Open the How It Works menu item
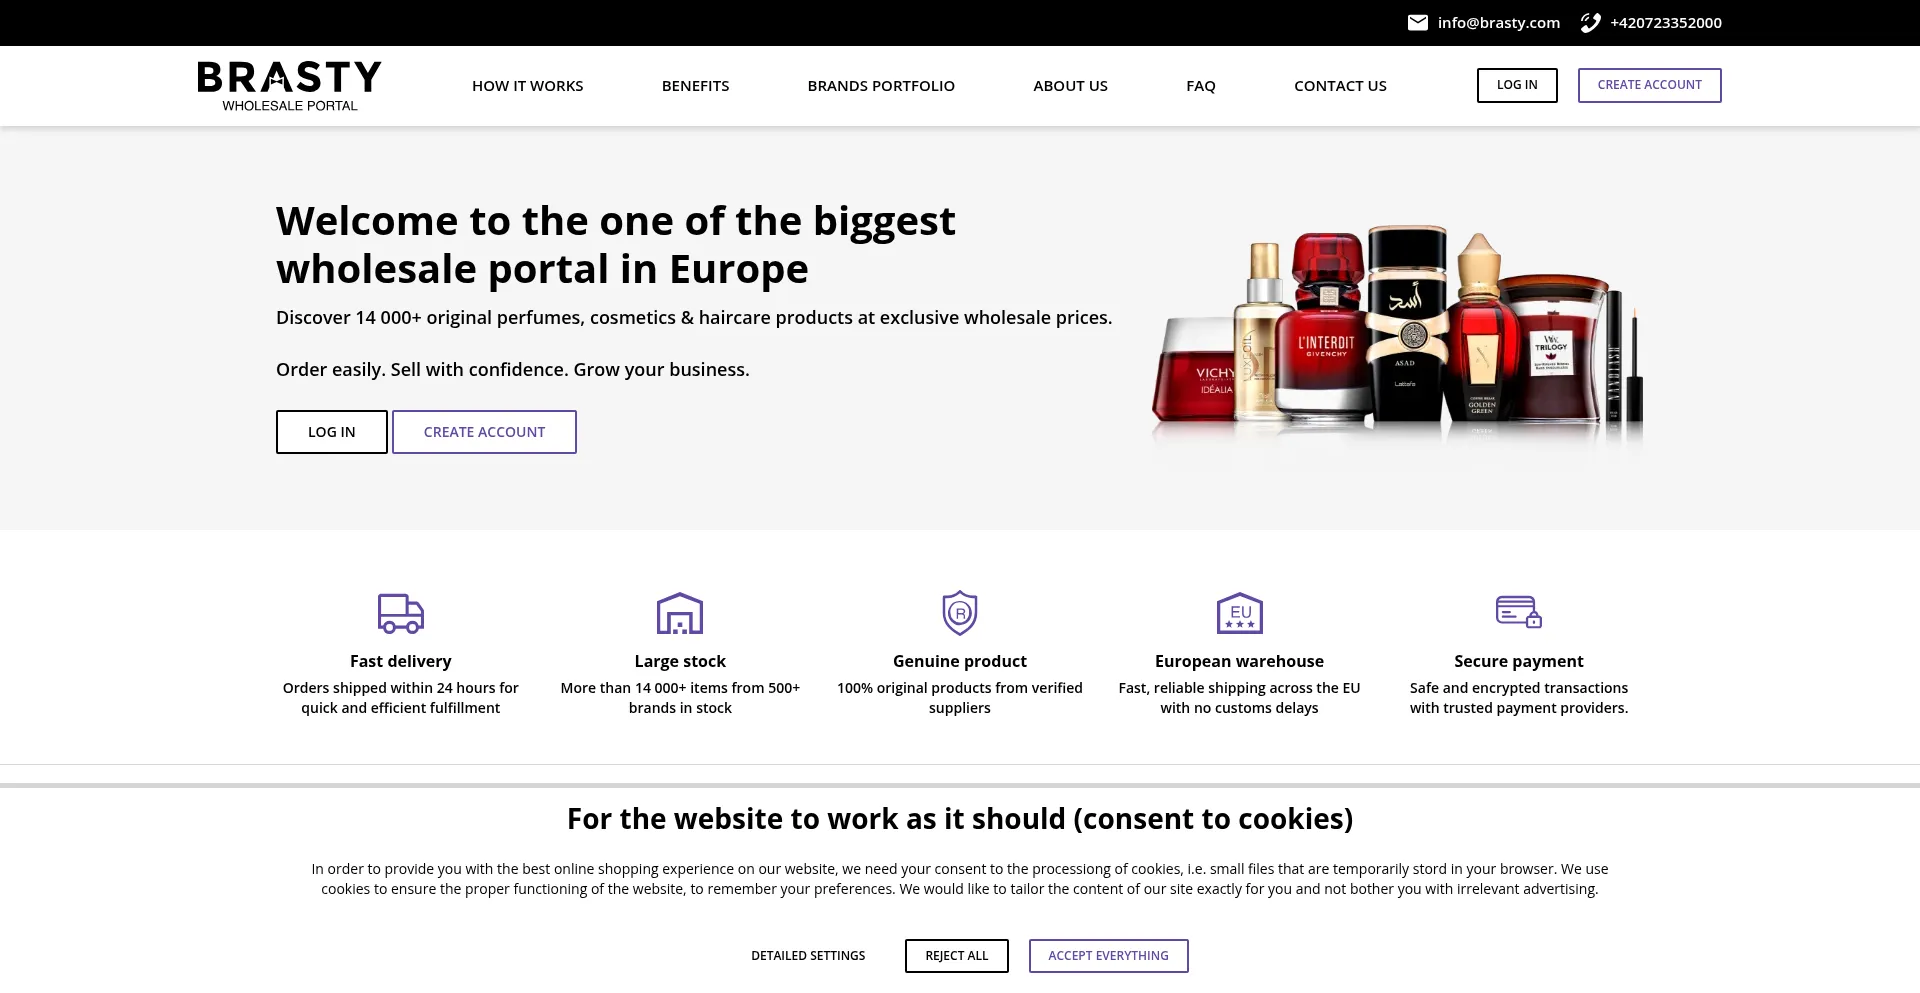 [528, 86]
